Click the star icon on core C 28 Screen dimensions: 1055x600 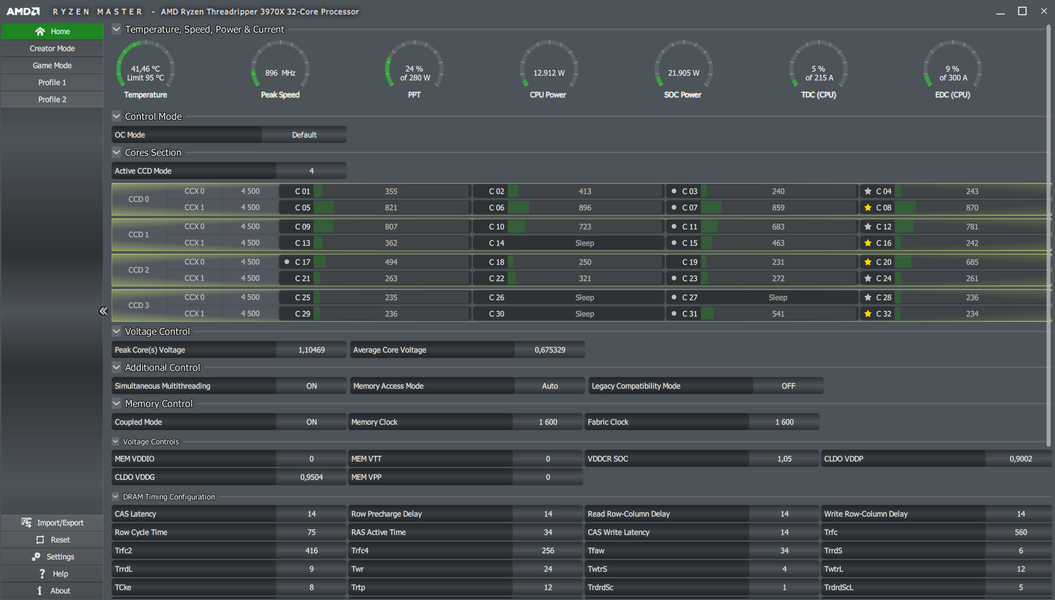868,297
